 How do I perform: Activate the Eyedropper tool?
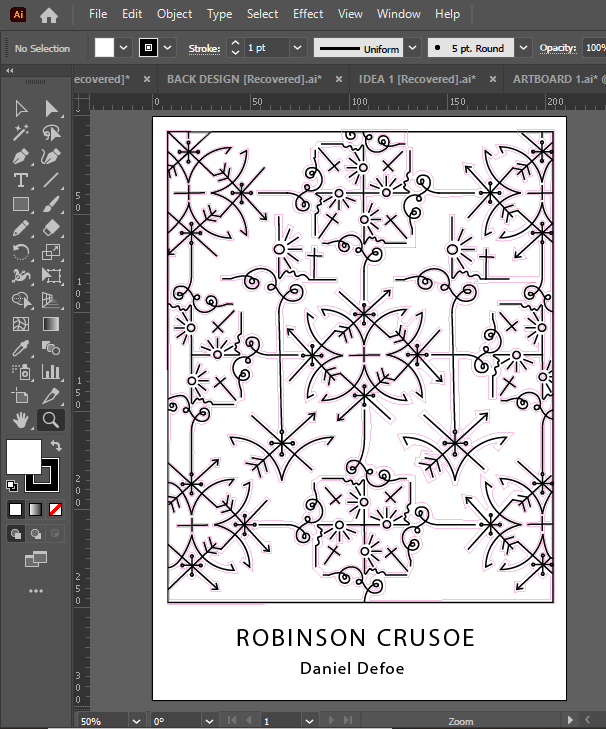pos(21,348)
